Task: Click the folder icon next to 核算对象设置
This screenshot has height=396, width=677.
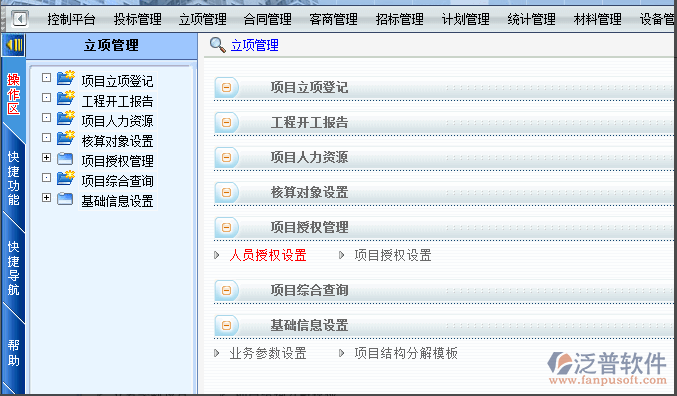Action: coord(66,138)
